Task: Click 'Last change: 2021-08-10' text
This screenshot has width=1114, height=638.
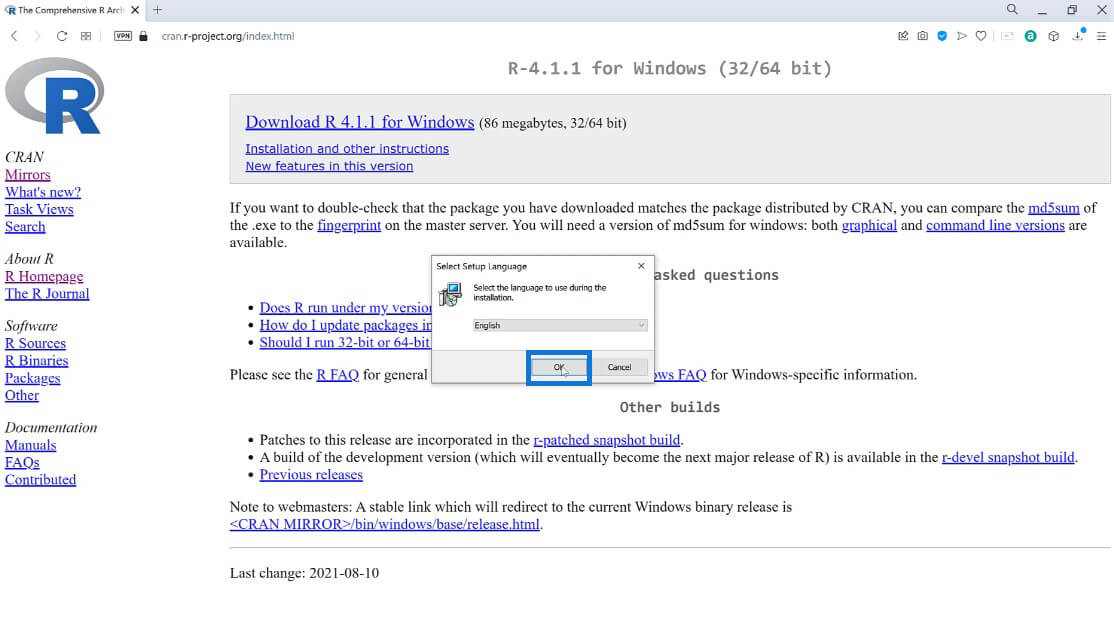Action: coord(304,573)
